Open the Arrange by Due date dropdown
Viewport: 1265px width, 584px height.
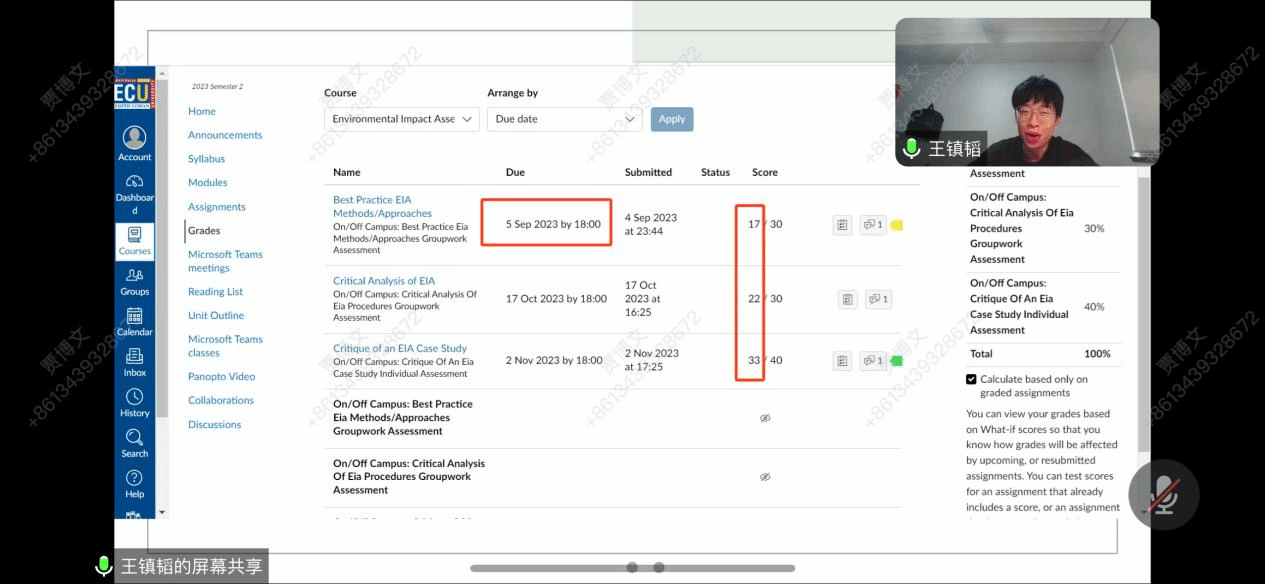(x=564, y=119)
